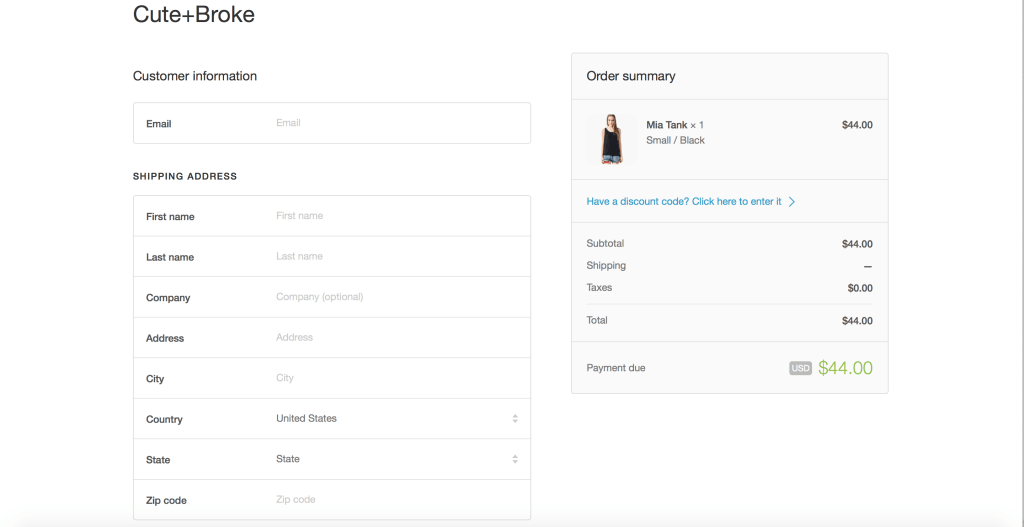Screen dimensions: 1024x527
Task: Expand the State selection dropdown
Action: 390,459
